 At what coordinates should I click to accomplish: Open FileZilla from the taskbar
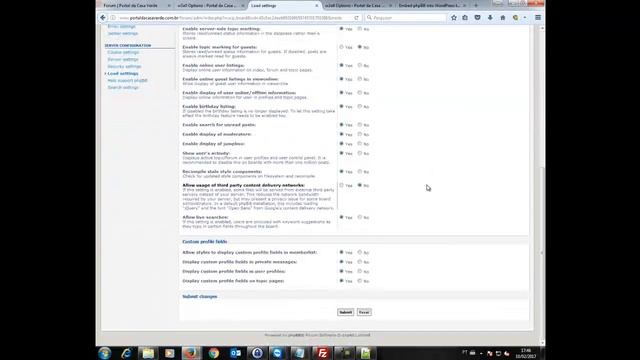coord(322,353)
